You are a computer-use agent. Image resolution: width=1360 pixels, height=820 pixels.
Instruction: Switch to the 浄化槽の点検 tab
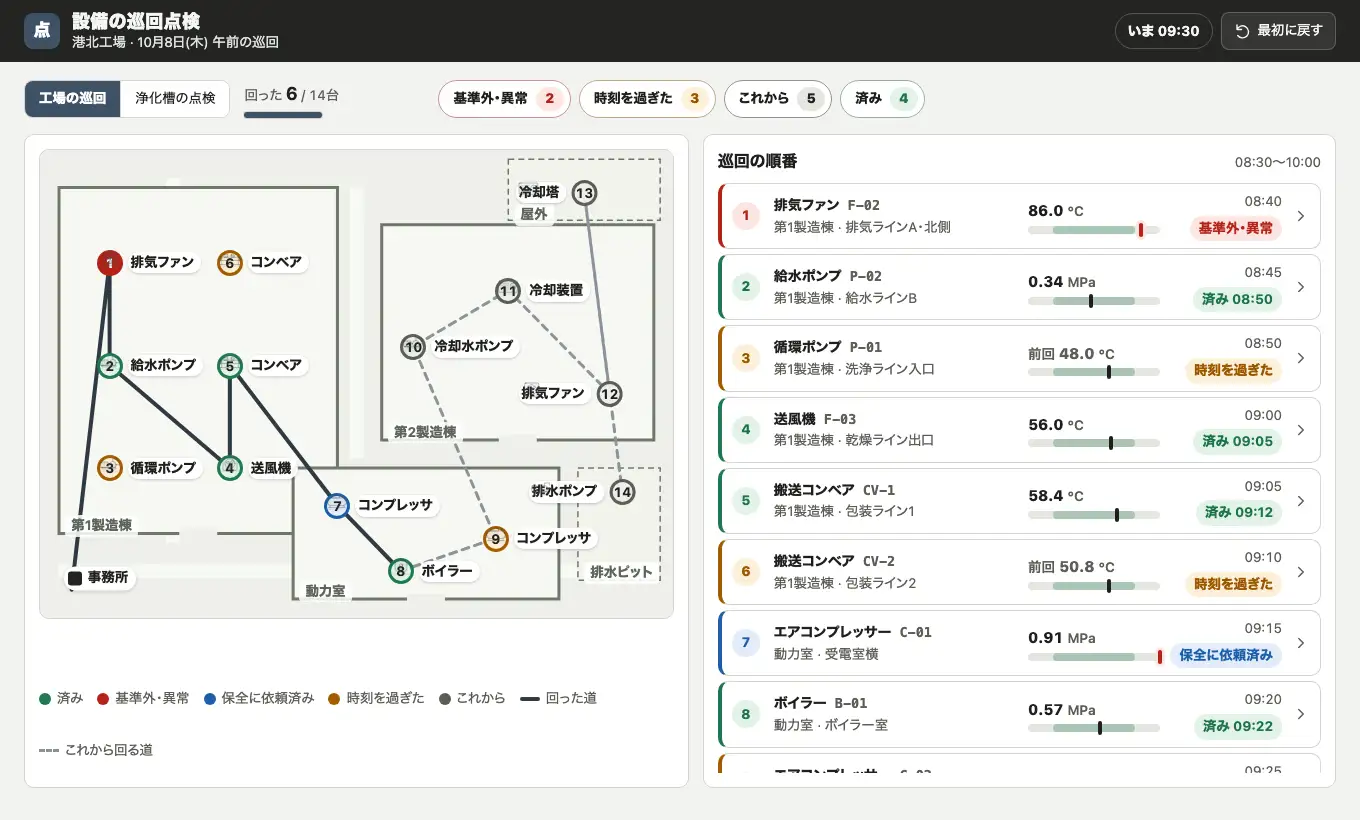tap(175, 99)
